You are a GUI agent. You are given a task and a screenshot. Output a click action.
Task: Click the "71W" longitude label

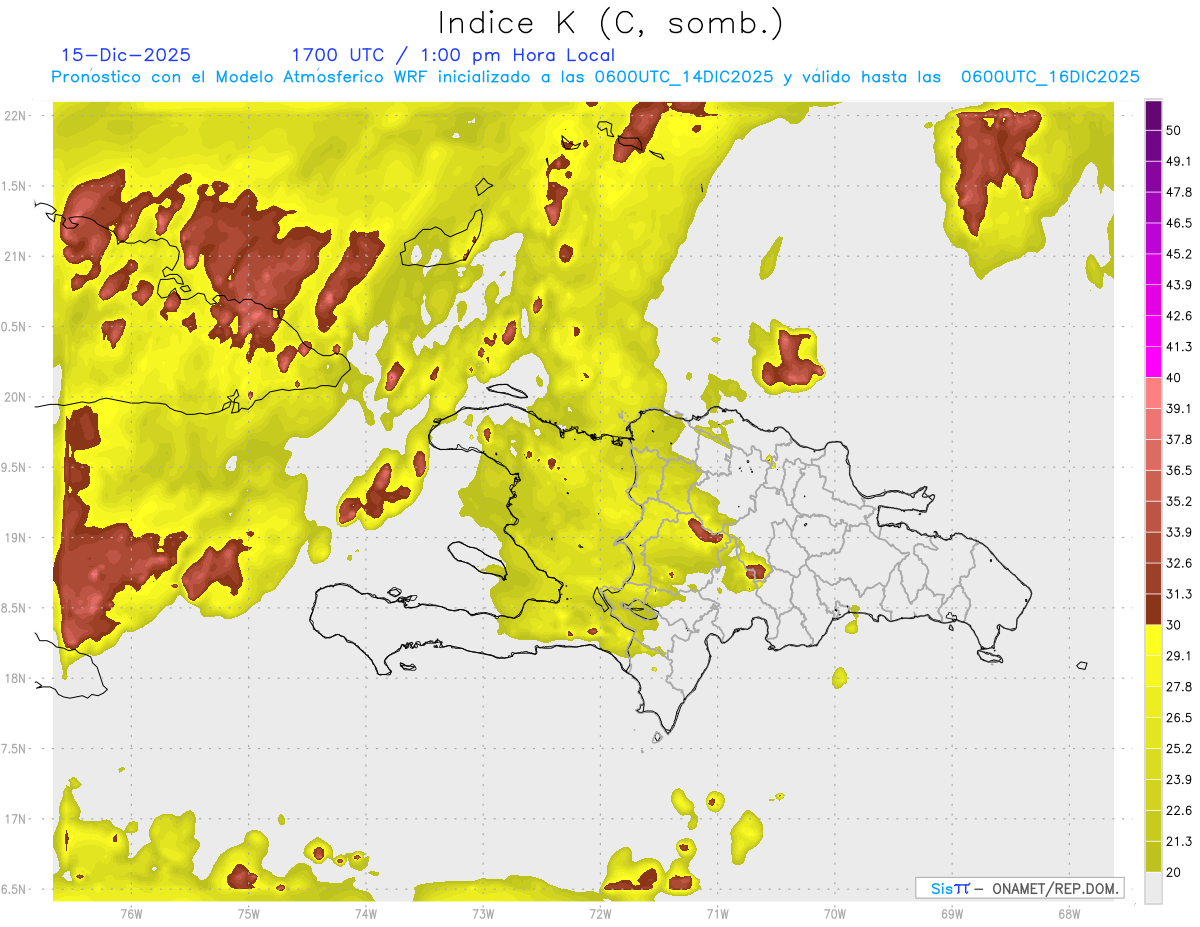pyautogui.click(x=717, y=913)
